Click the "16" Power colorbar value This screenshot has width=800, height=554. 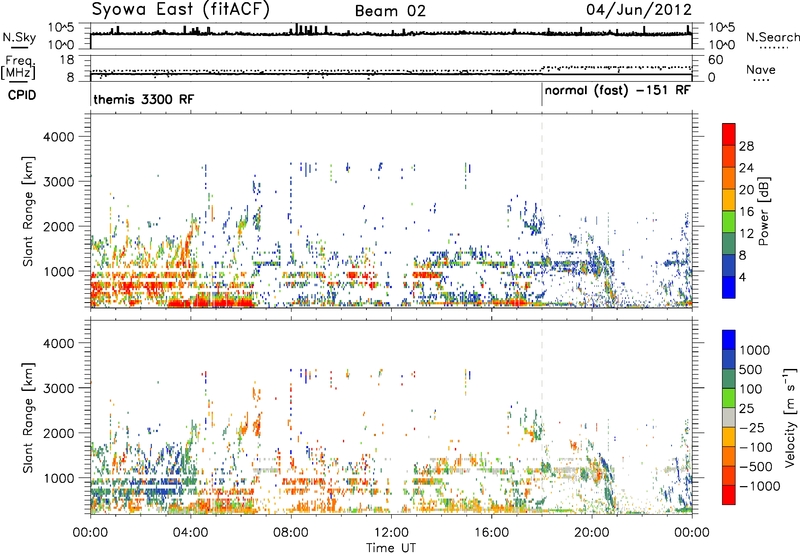coord(746,212)
